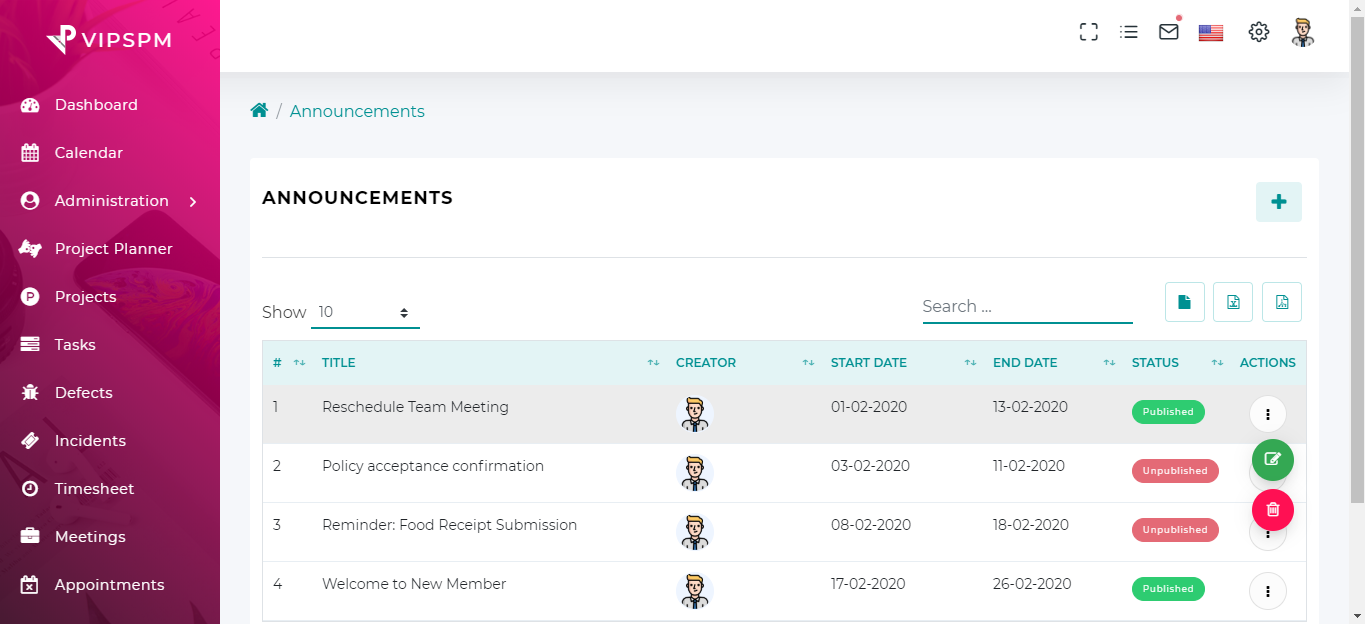Delete an announcement using the red trash button
The image size is (1365, 624).
pyautogui.click(x=1272, y=510)
